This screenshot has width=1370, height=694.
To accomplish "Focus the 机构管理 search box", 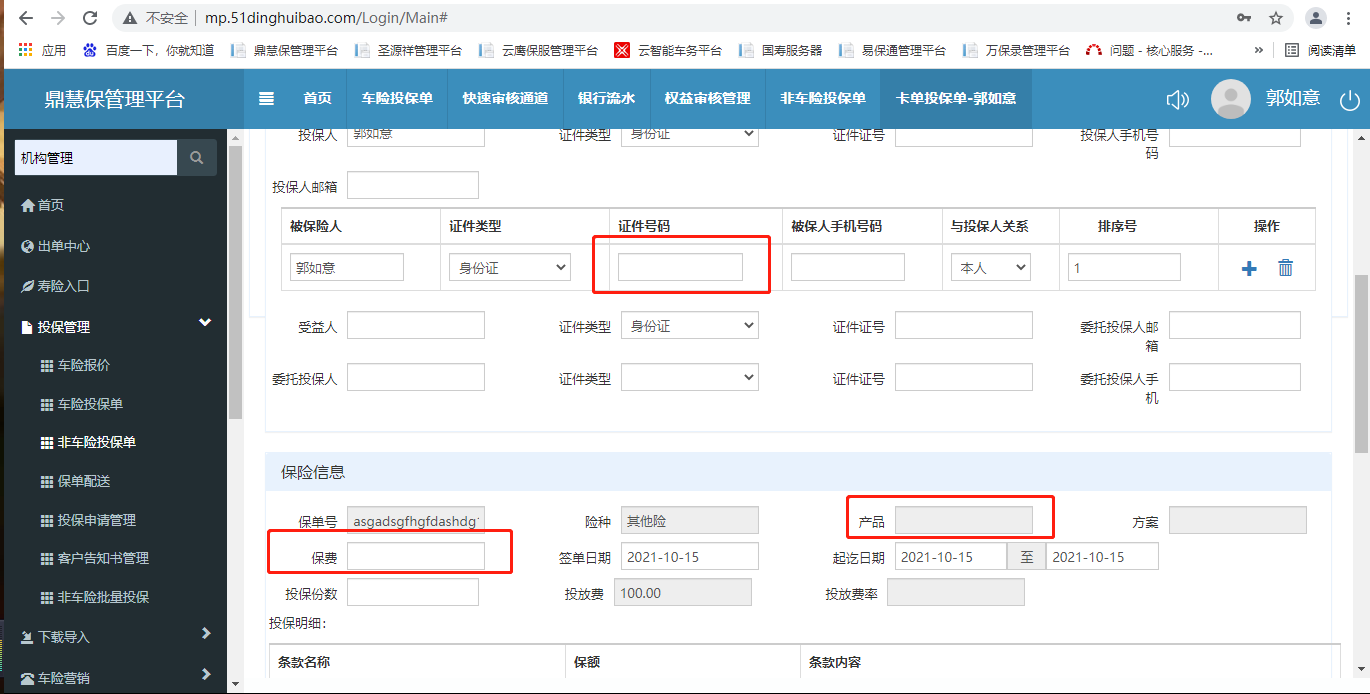I will pos(96,158).
